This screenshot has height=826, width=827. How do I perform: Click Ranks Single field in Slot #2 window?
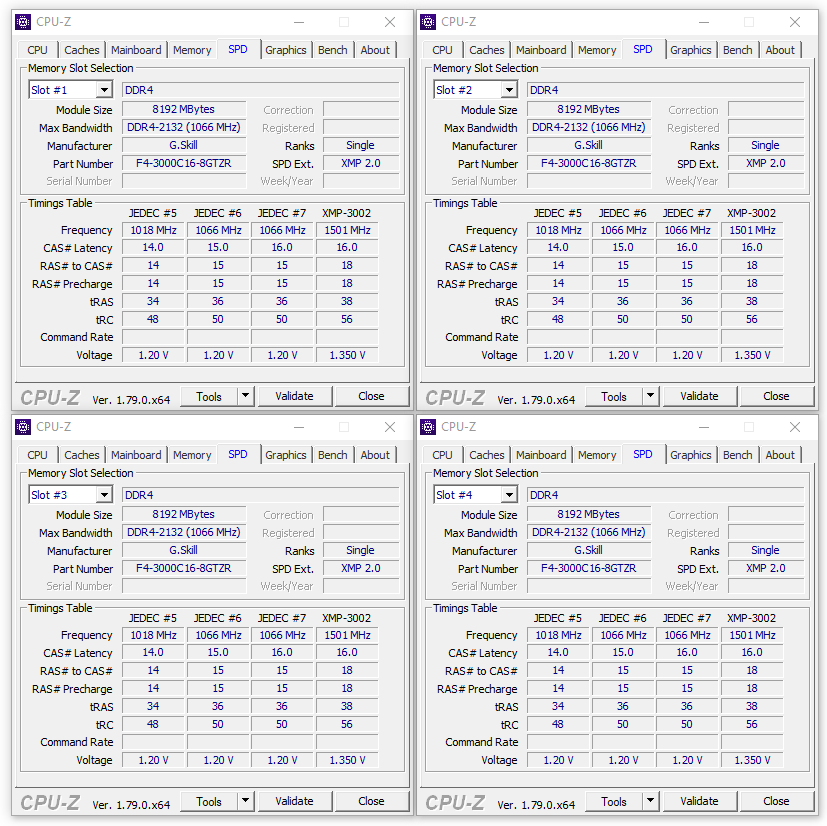[x=766, y=146]
